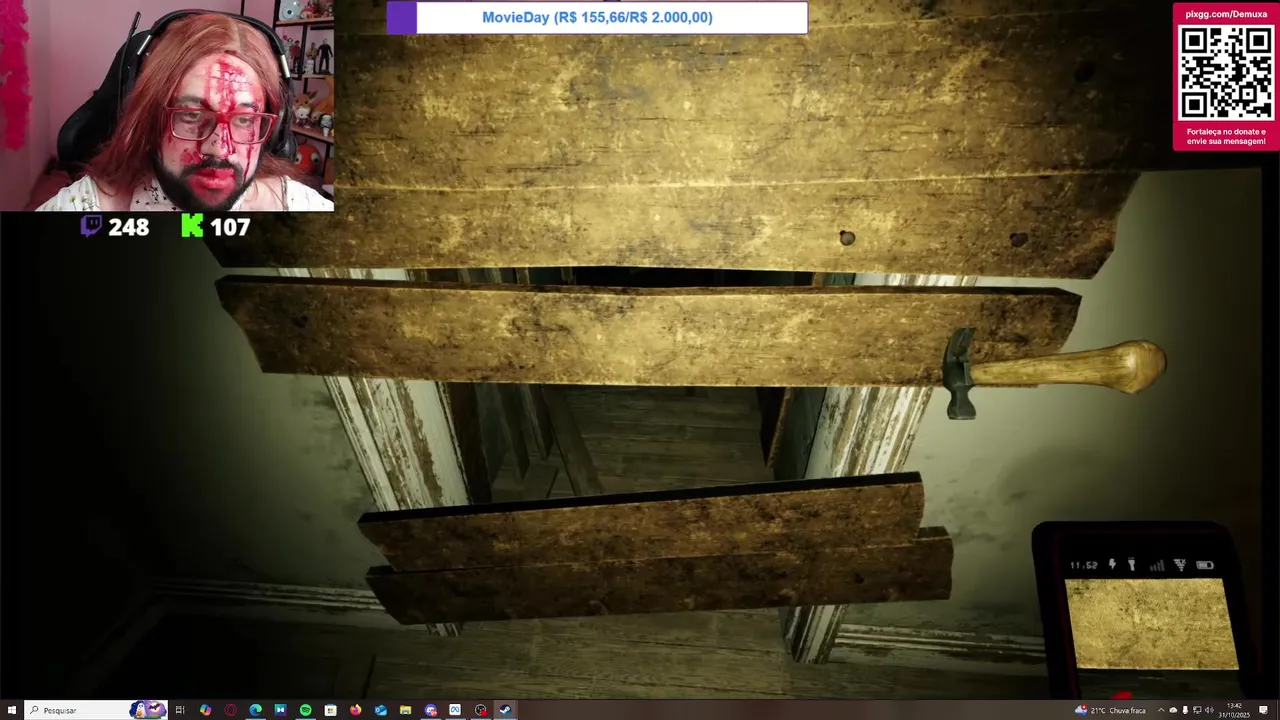Click the Kick count text 107
Screen dimensions: 1280x720
tap(230, 227)
